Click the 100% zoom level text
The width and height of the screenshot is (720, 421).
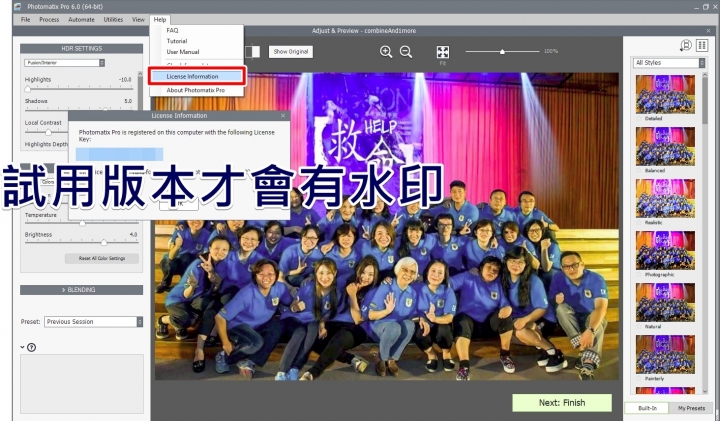click(551, 51)
